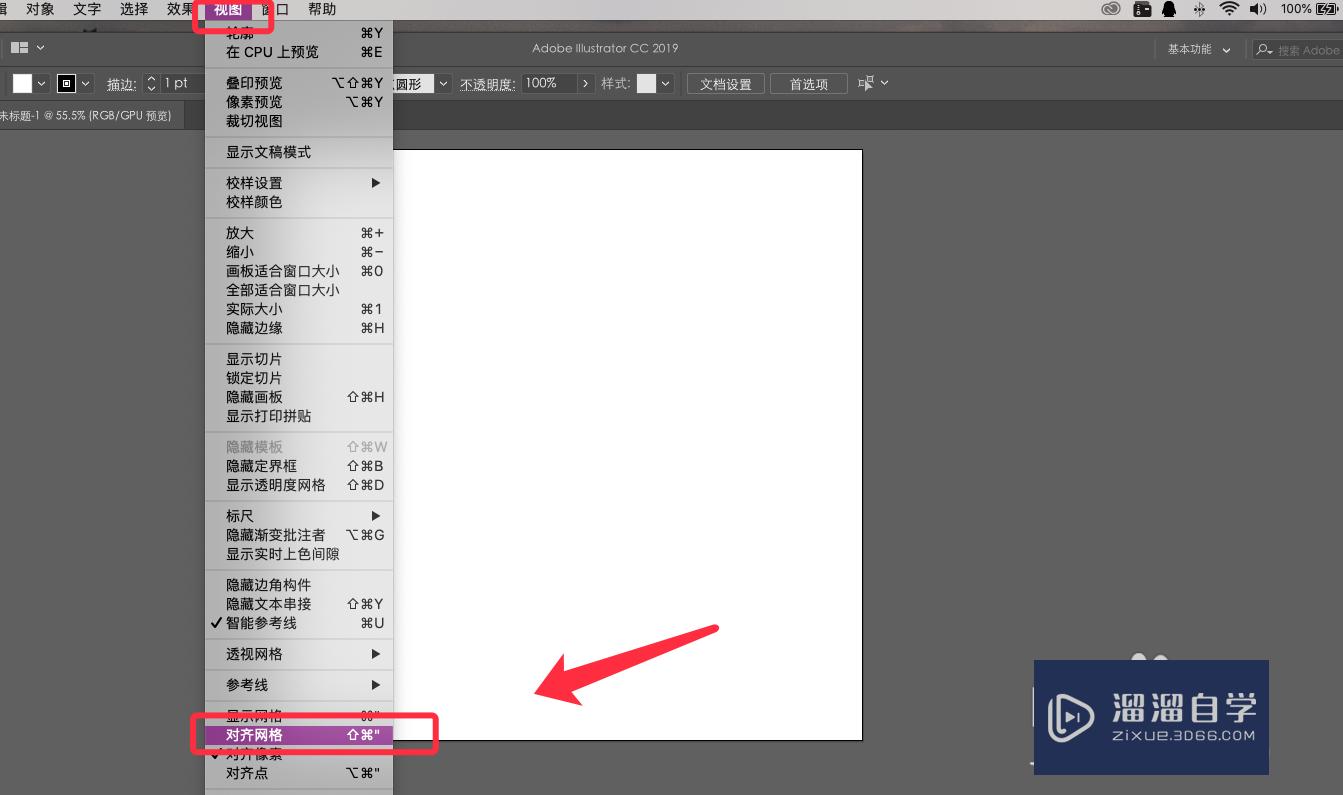
Task: Open the stroke color dropdown arrow
Action: coord(86,84)
